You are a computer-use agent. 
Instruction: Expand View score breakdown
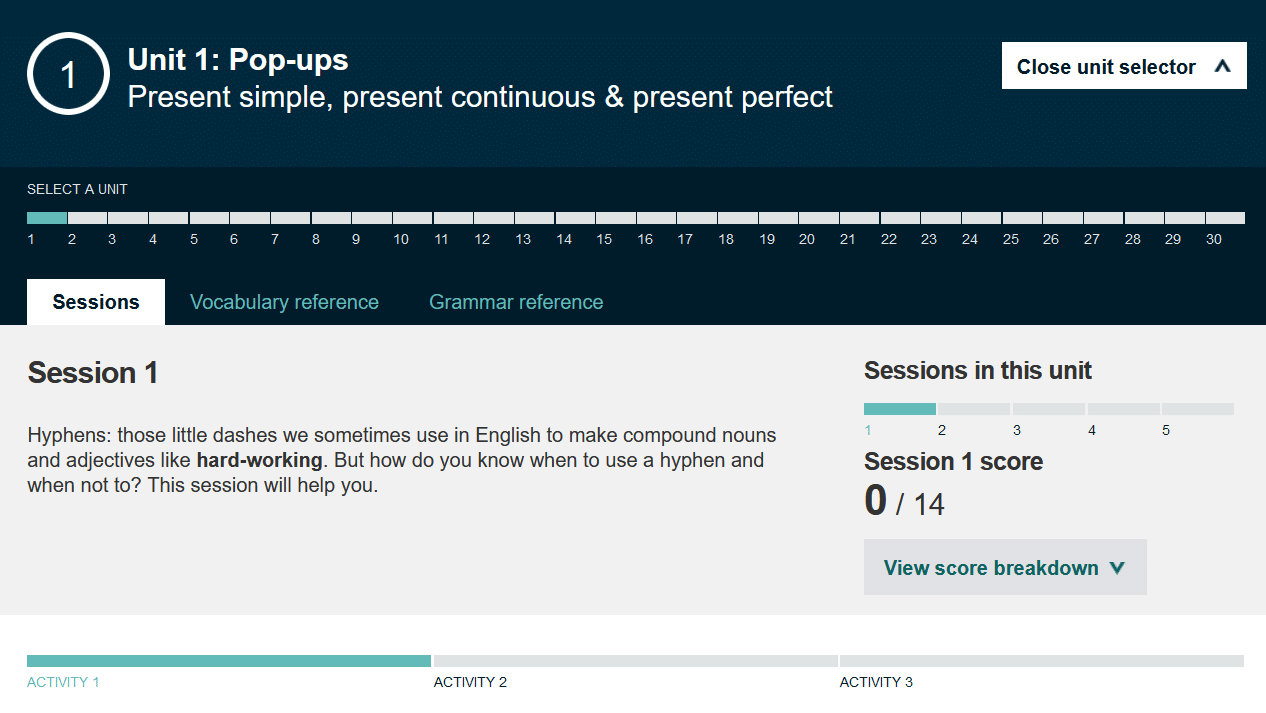1004,567
